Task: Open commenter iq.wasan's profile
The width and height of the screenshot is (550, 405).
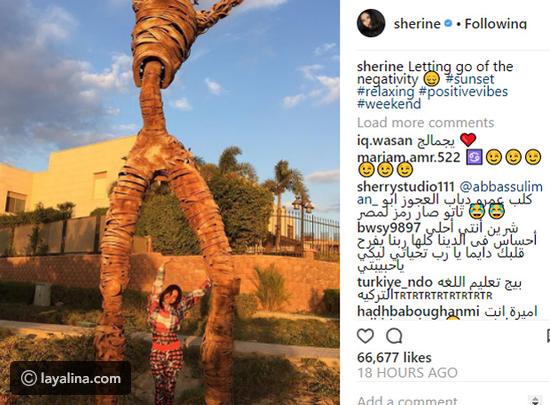Action: point(384,141)
